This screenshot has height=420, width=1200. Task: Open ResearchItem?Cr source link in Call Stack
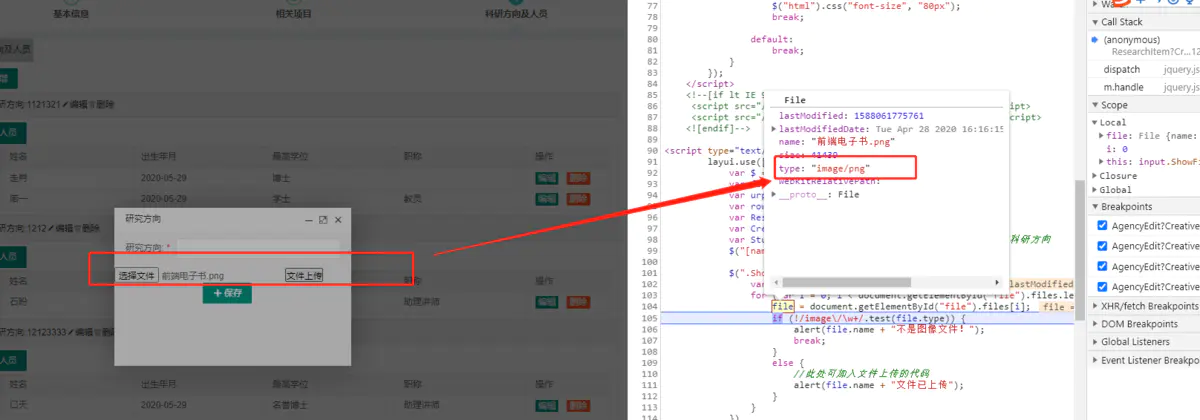pyautogui.click(x=1155, y=51)
